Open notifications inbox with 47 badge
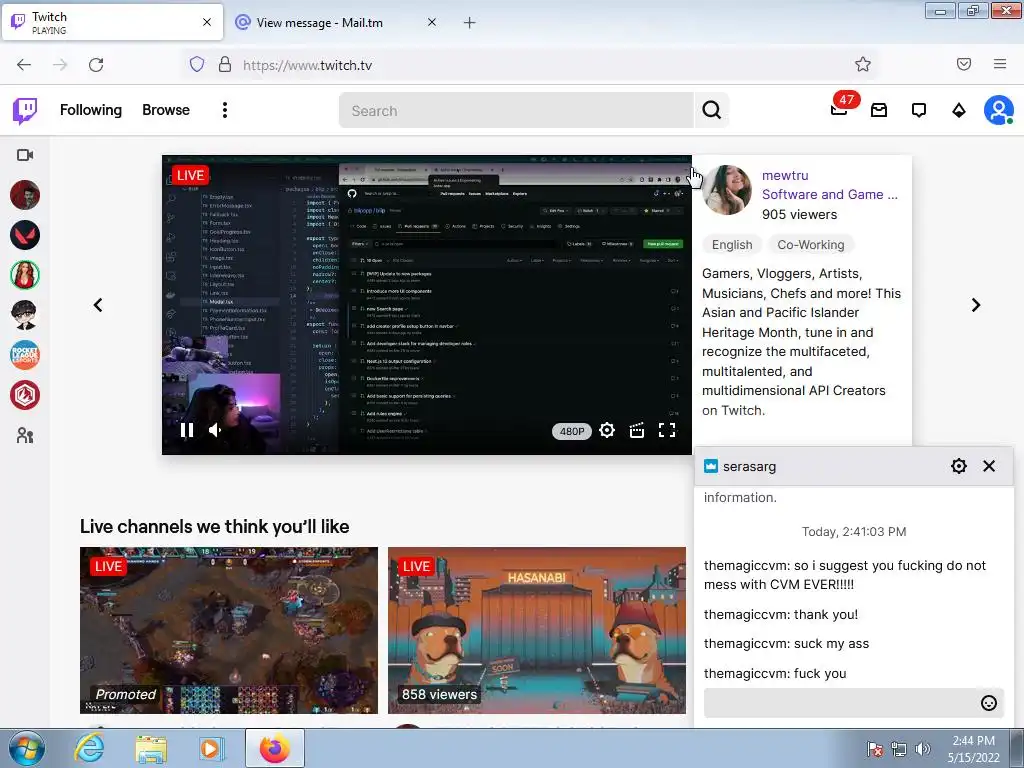Image resolution: width=1024 pixels, height=768 pixels. 840,109
